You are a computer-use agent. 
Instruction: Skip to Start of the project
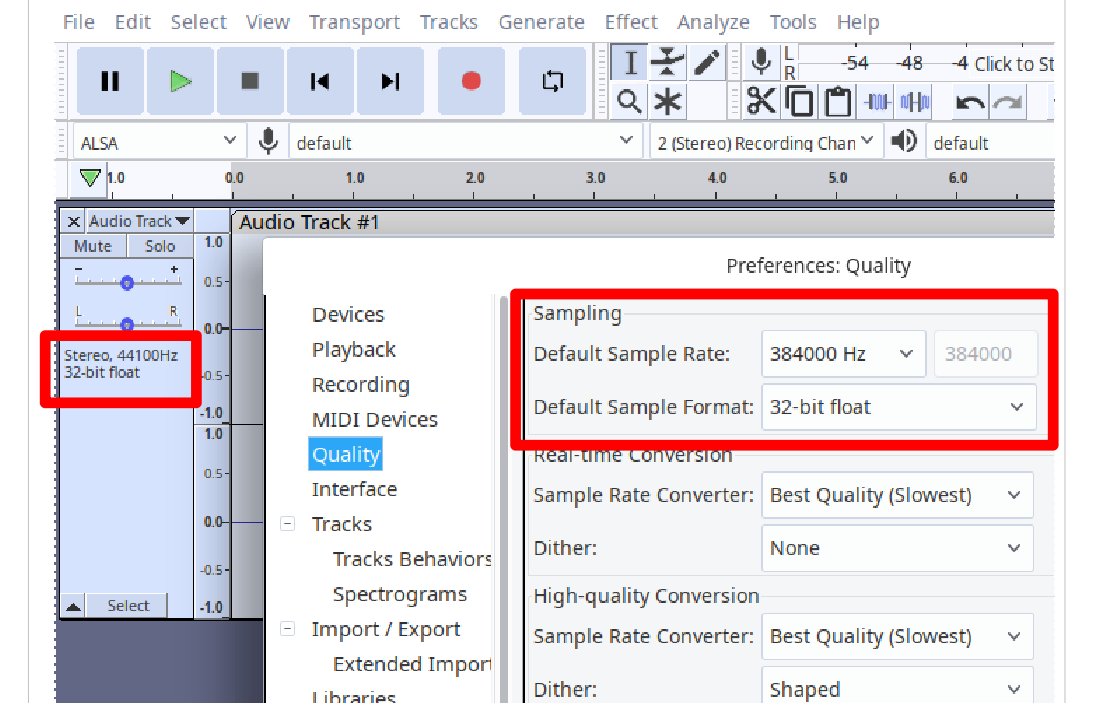pyautogui.click(x=320, y=81)
